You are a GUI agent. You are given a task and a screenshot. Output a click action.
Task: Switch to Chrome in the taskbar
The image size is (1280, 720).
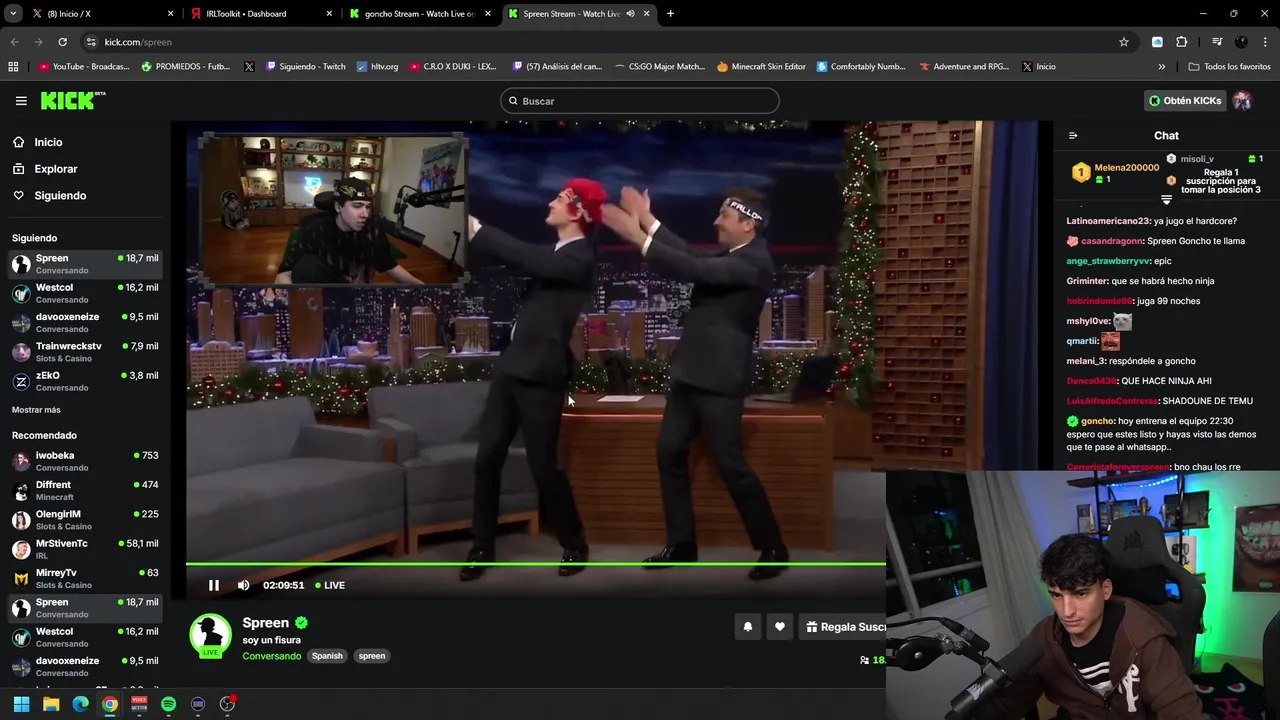point(110,704)
